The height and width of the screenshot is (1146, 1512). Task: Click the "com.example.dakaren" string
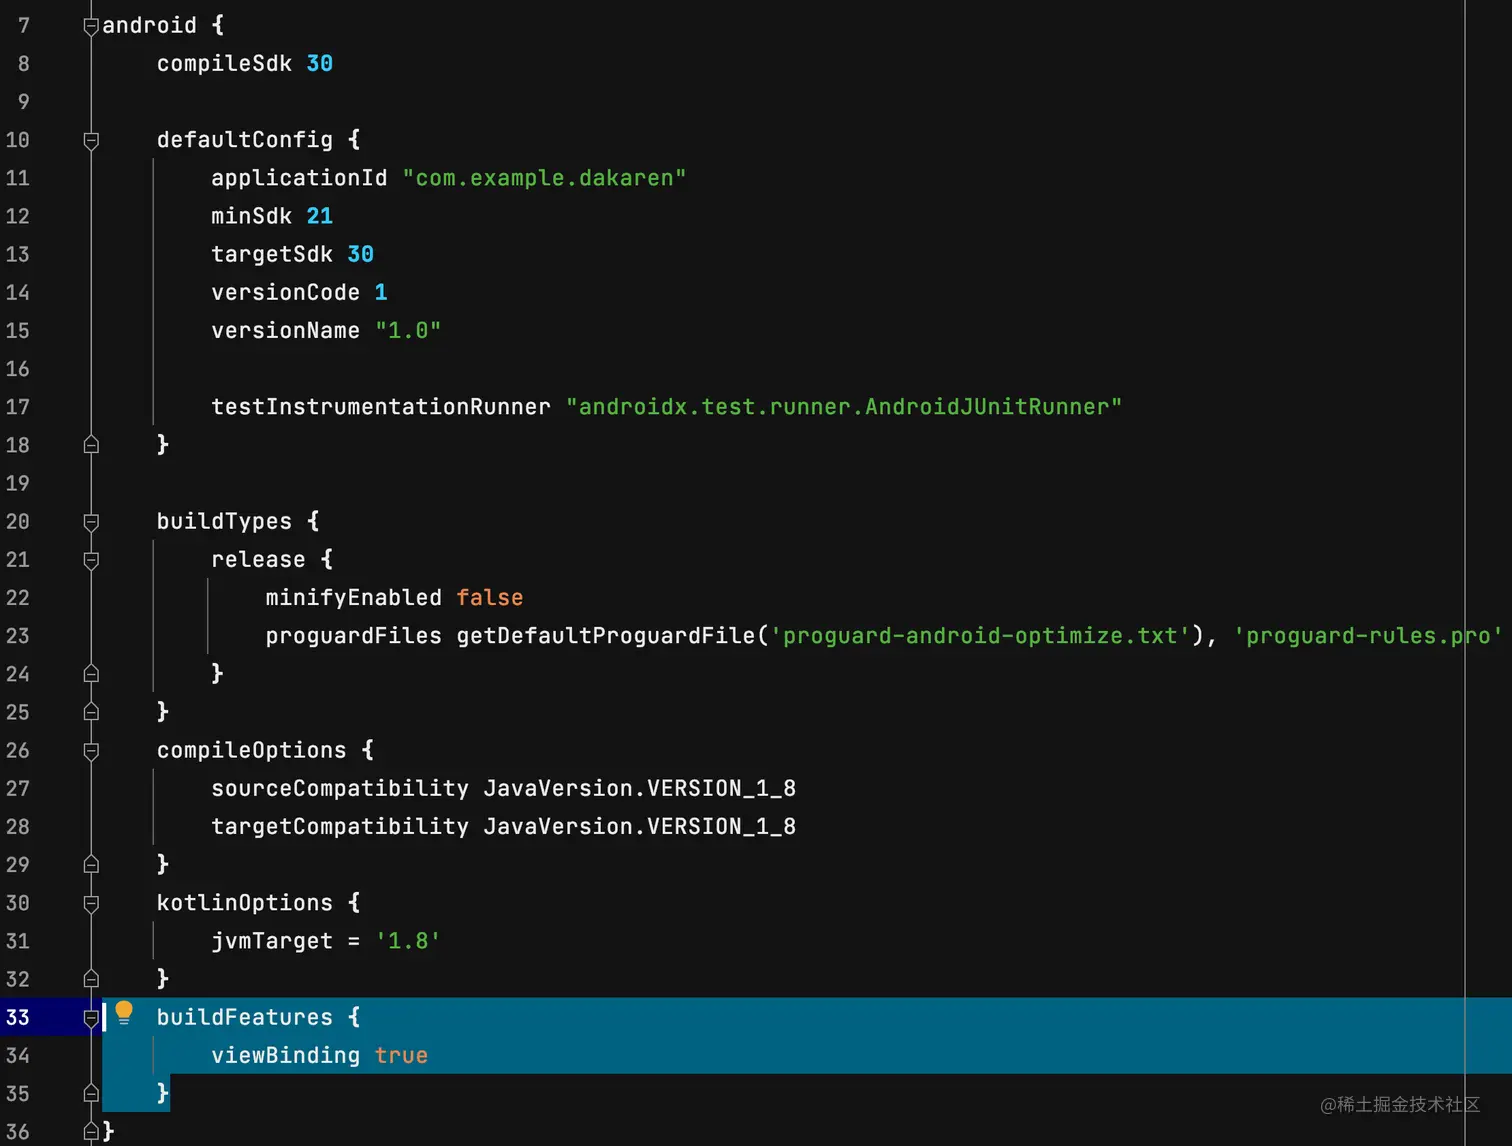544,178
